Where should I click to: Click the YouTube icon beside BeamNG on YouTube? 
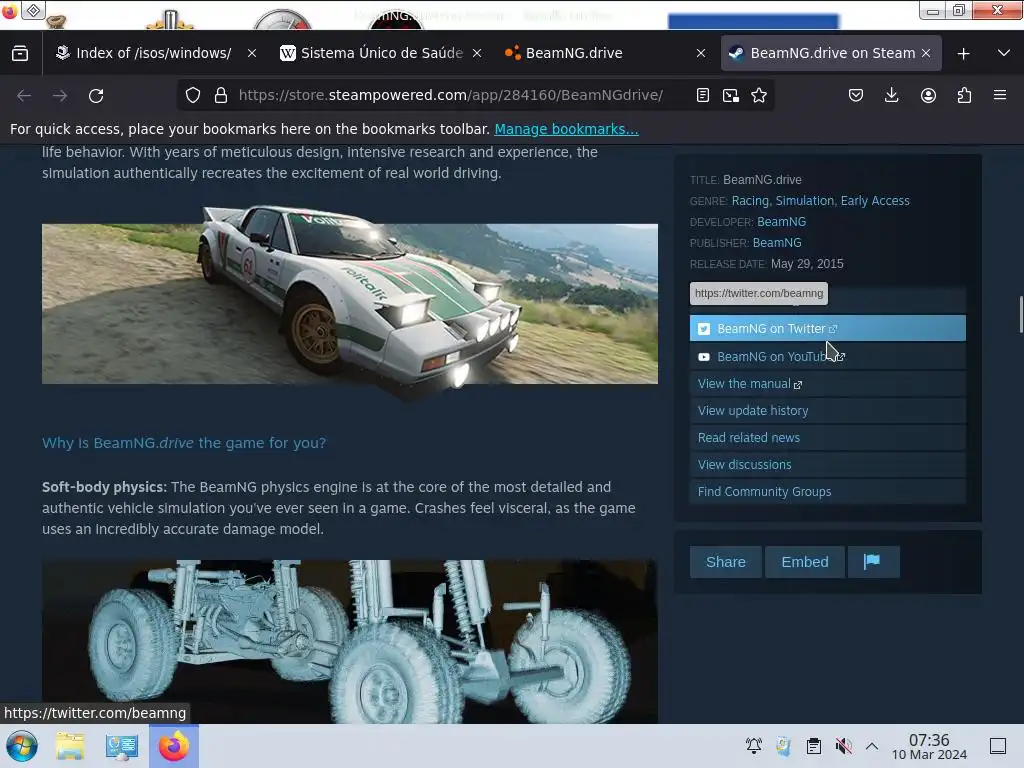coord(703,357)
